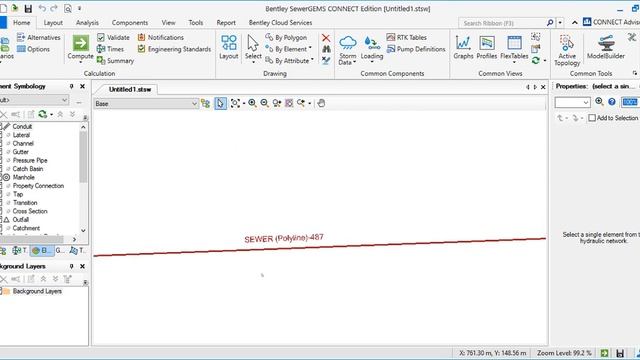Viewport: 640px width, 360px height.
Task: Open dropdown next to Zoom Extents icon
Action: pos(244,104)
